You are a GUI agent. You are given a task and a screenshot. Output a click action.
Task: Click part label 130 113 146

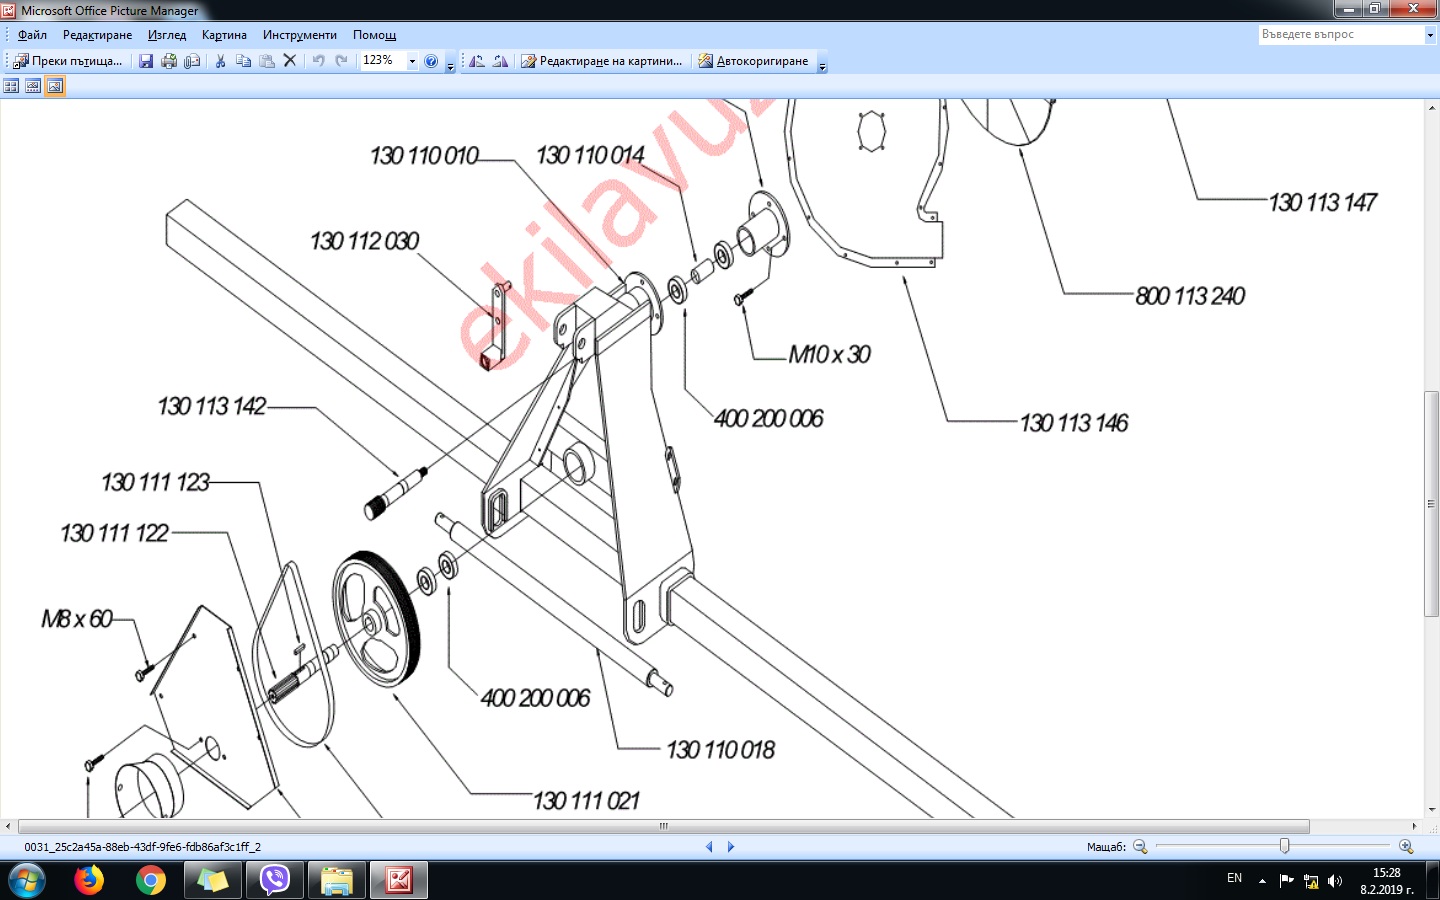1074,423
